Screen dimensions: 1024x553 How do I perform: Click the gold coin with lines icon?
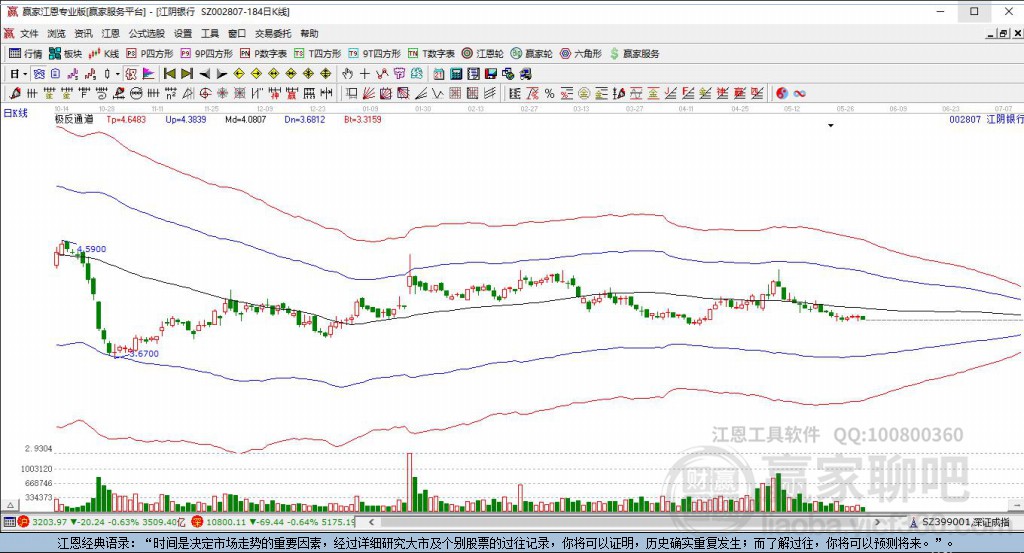click(x=584, y=93)
